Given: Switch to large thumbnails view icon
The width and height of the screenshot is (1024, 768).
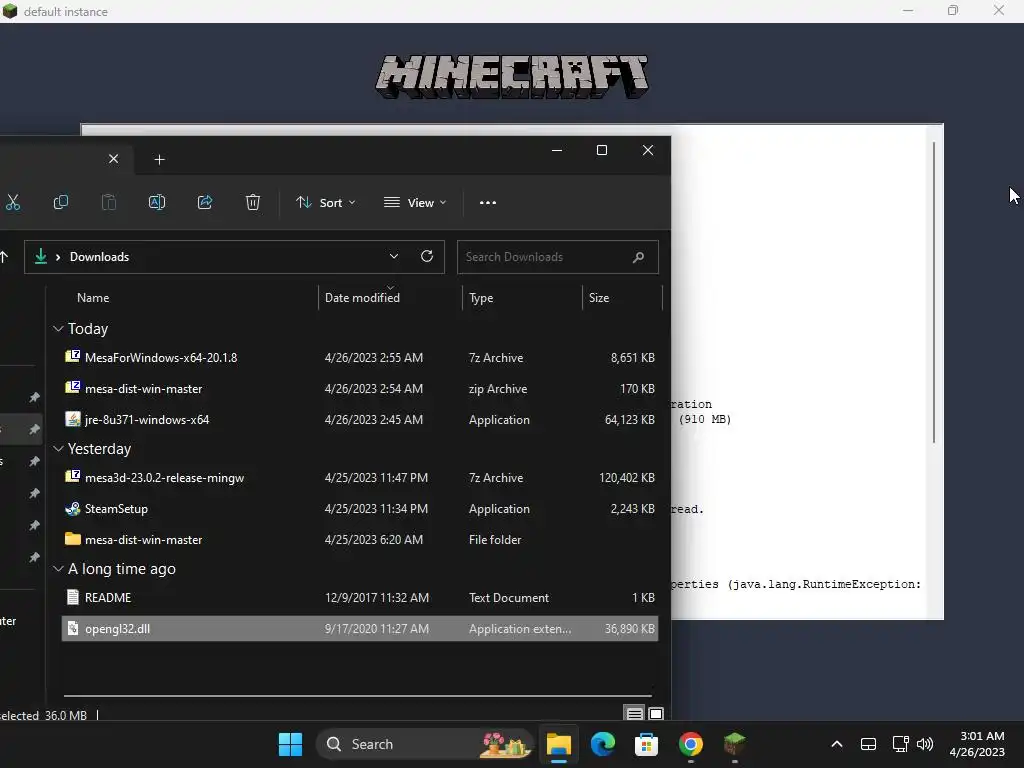Looking at the screenshot, I should pyautogui.click(x=656, y=714).
